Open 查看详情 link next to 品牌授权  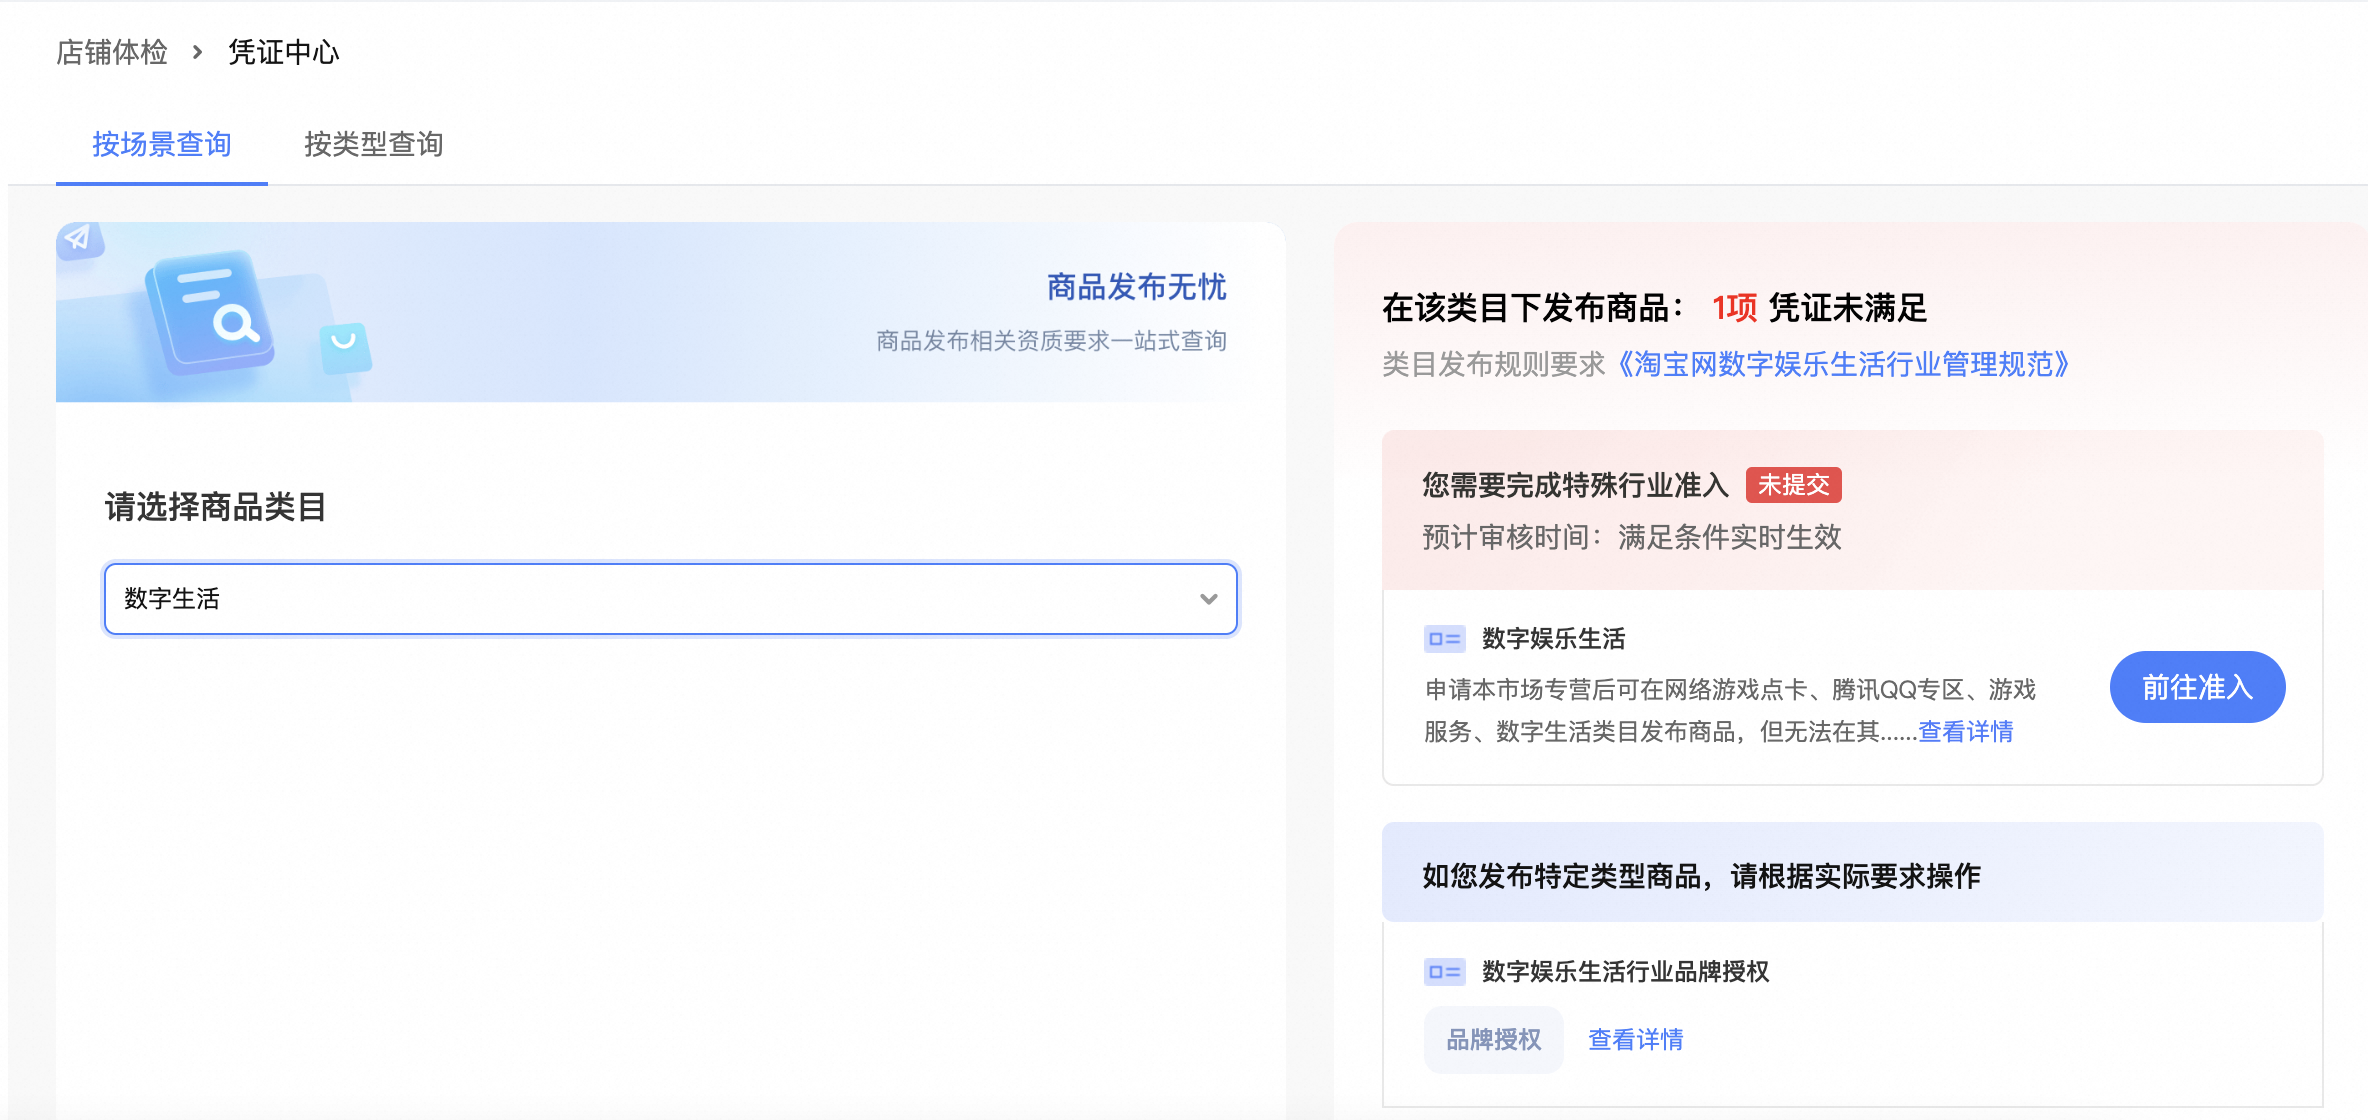[1636, 1040]
